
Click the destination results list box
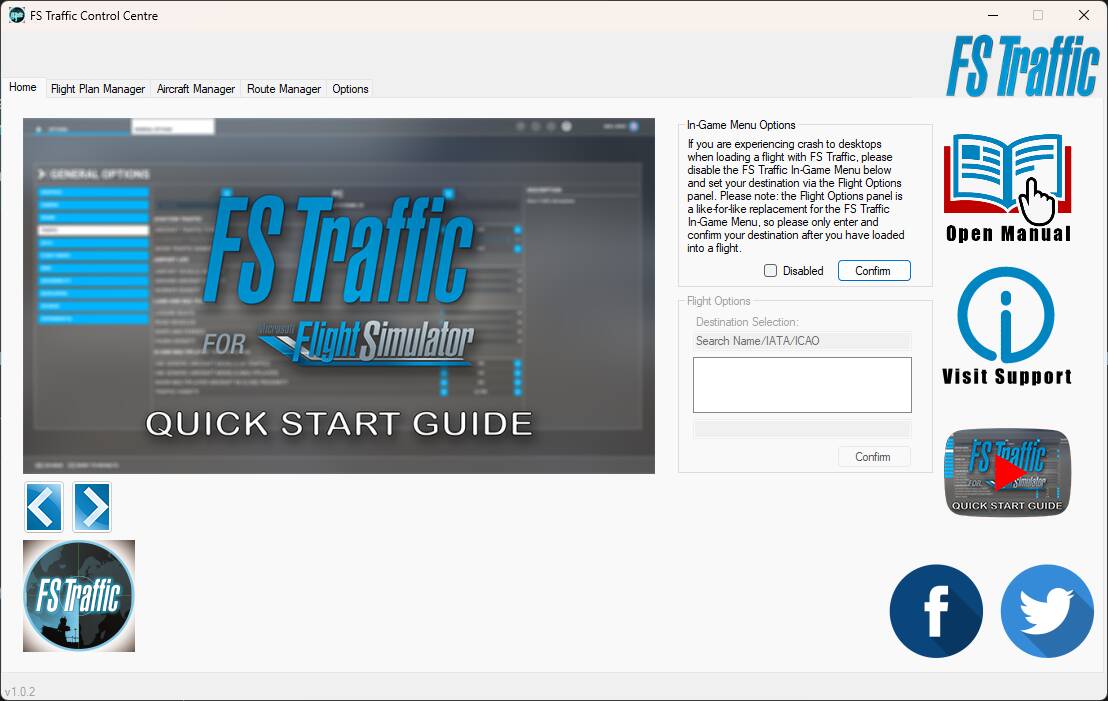[802, 384]
